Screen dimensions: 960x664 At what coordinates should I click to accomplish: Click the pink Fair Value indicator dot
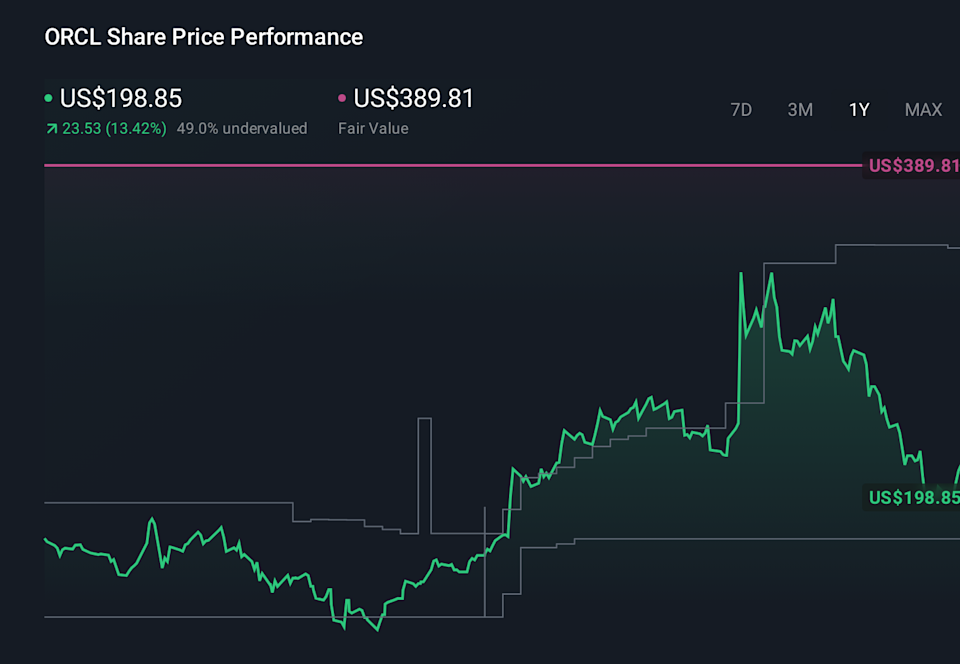[341, 99]
